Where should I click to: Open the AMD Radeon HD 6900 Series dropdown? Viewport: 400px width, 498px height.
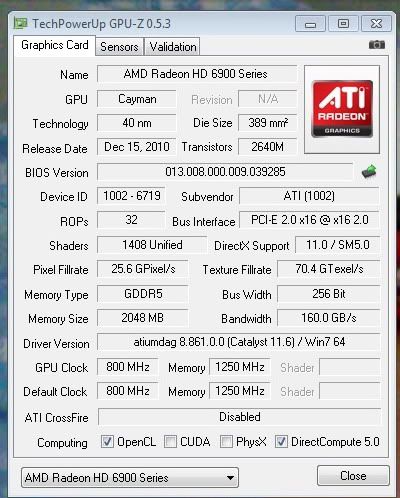[x=130, y=478]
